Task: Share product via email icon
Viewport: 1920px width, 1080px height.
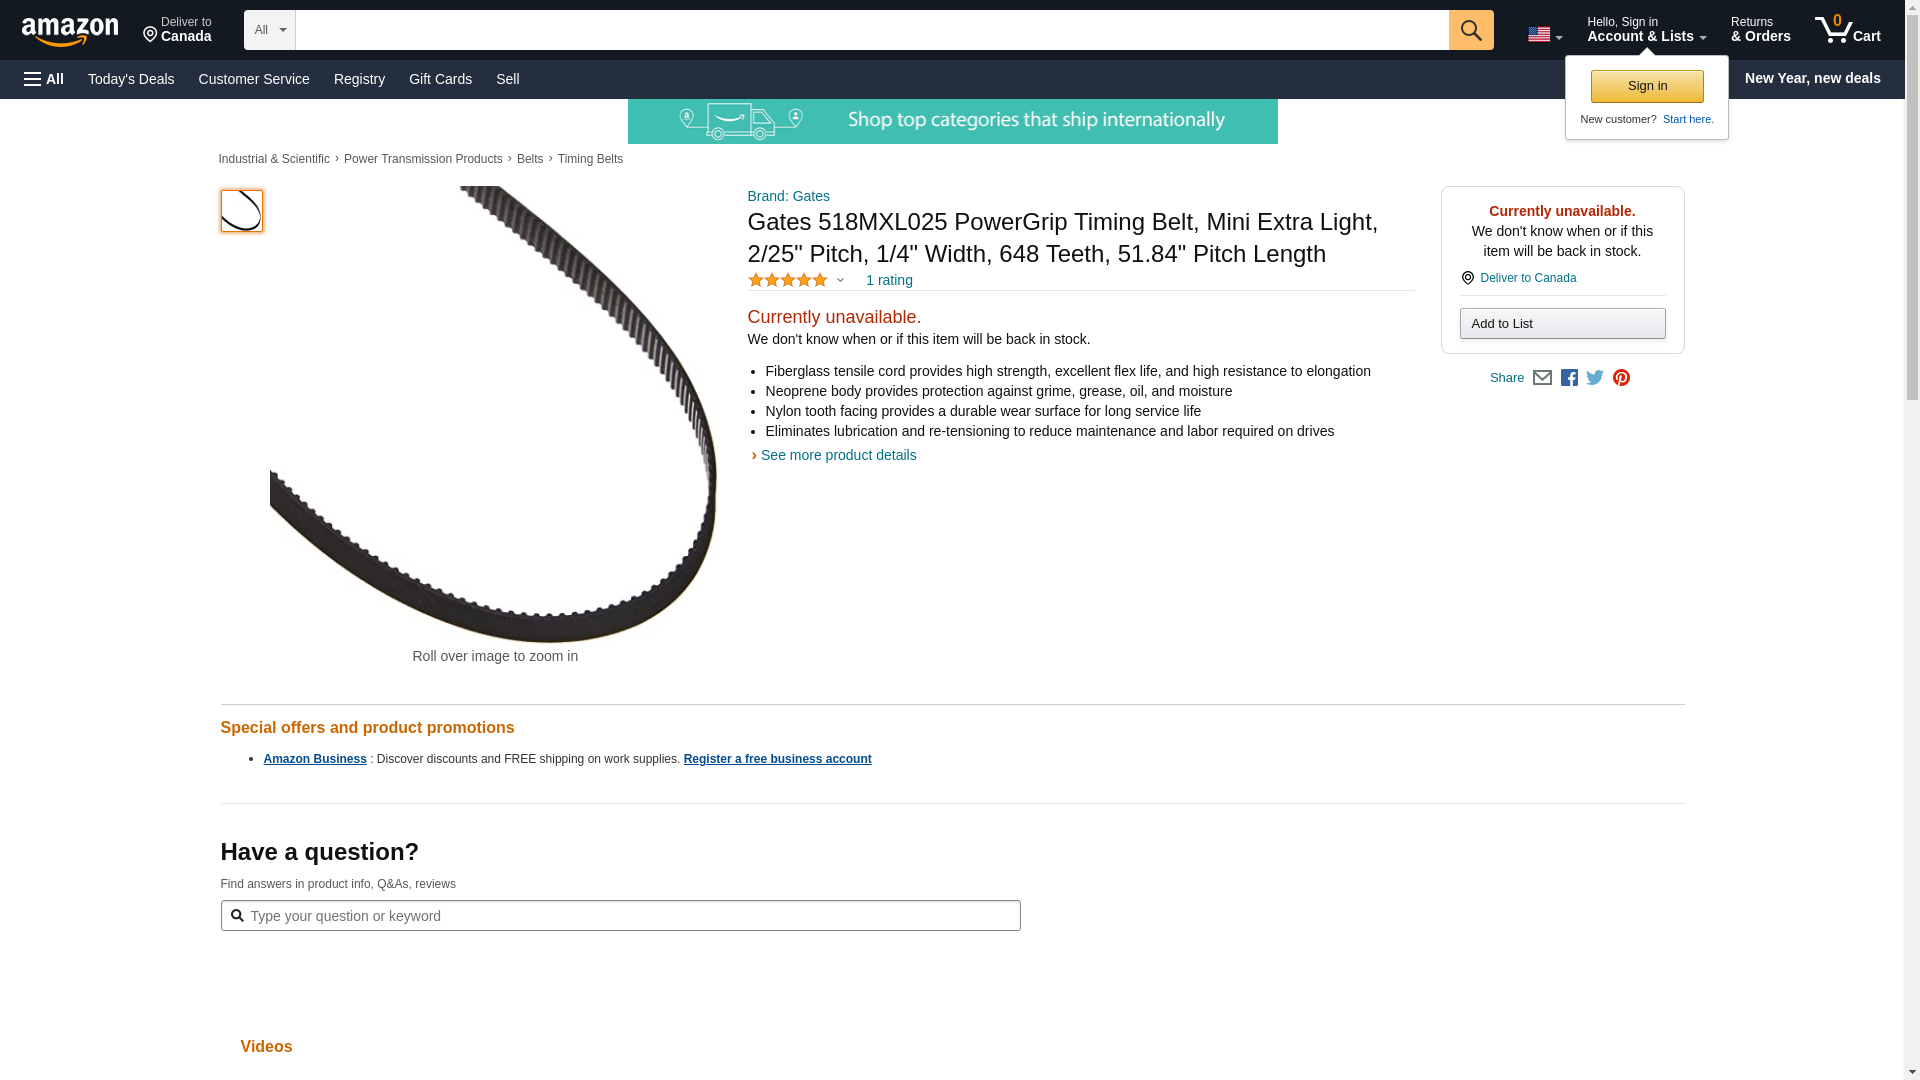Action: 1542,378
